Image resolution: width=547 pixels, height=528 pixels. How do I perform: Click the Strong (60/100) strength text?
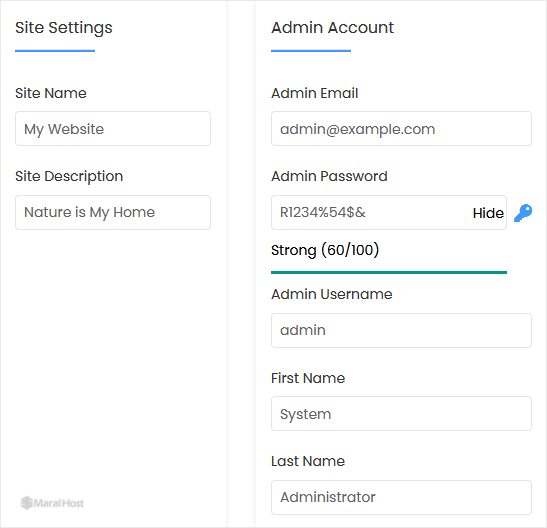325,250
